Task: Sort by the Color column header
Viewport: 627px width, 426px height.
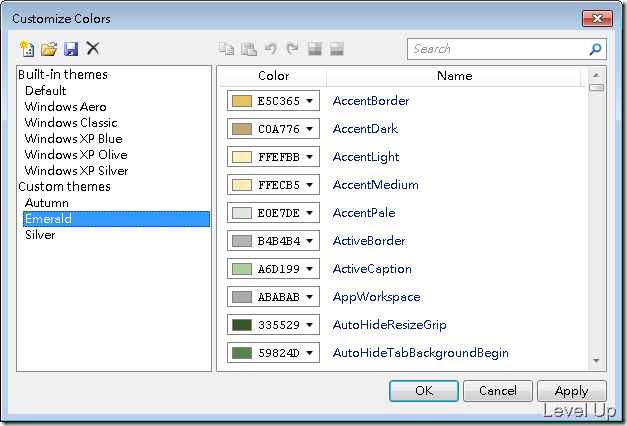Action: pyautogui.click(x=273, y=76)
